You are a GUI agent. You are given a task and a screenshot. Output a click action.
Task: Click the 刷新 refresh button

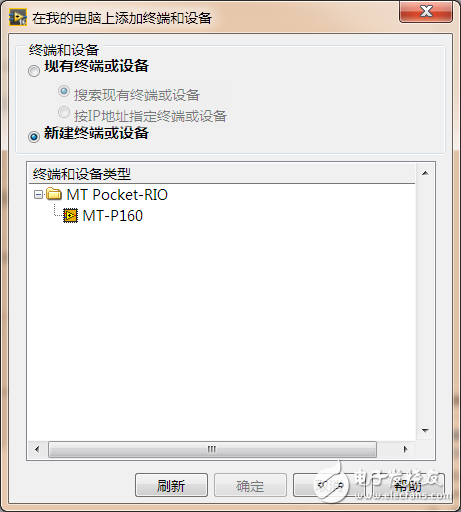tap(171, 485)
